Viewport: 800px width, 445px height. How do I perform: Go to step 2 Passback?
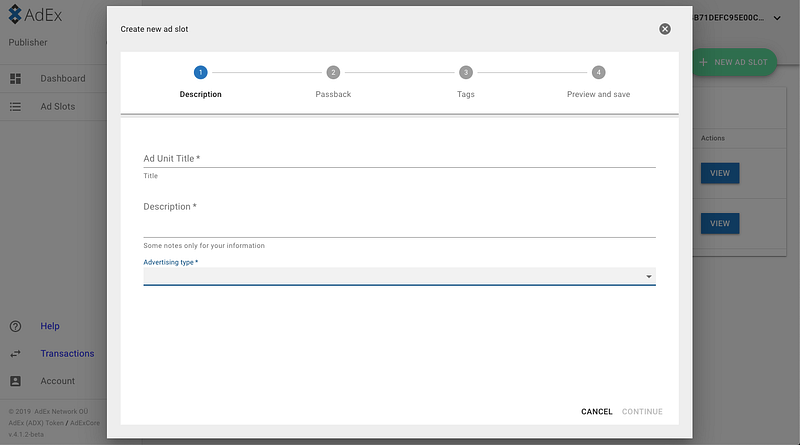(333, 72)
